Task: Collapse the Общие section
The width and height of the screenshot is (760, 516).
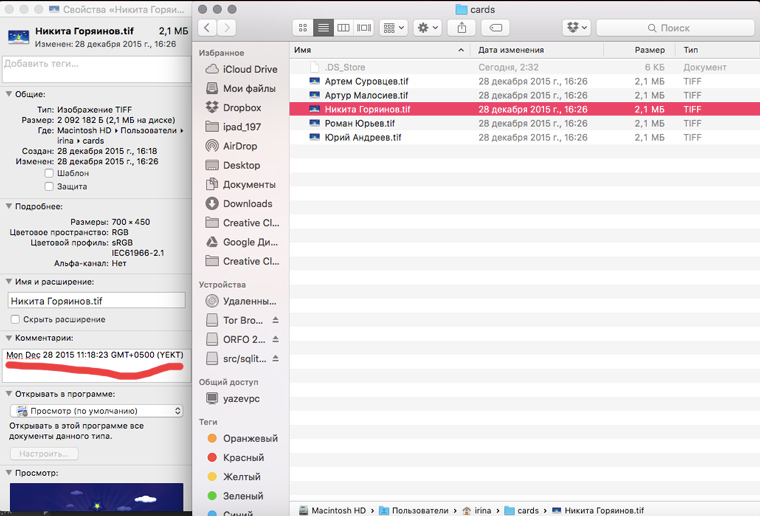Action: (9, 94)
